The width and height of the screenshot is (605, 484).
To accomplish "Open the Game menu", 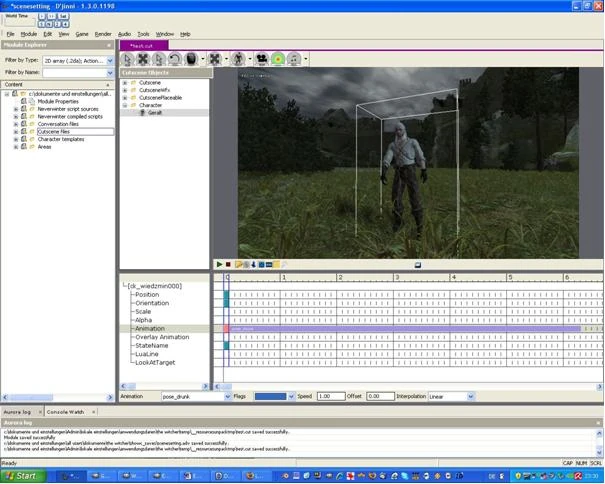I will (x=82, y=34).
